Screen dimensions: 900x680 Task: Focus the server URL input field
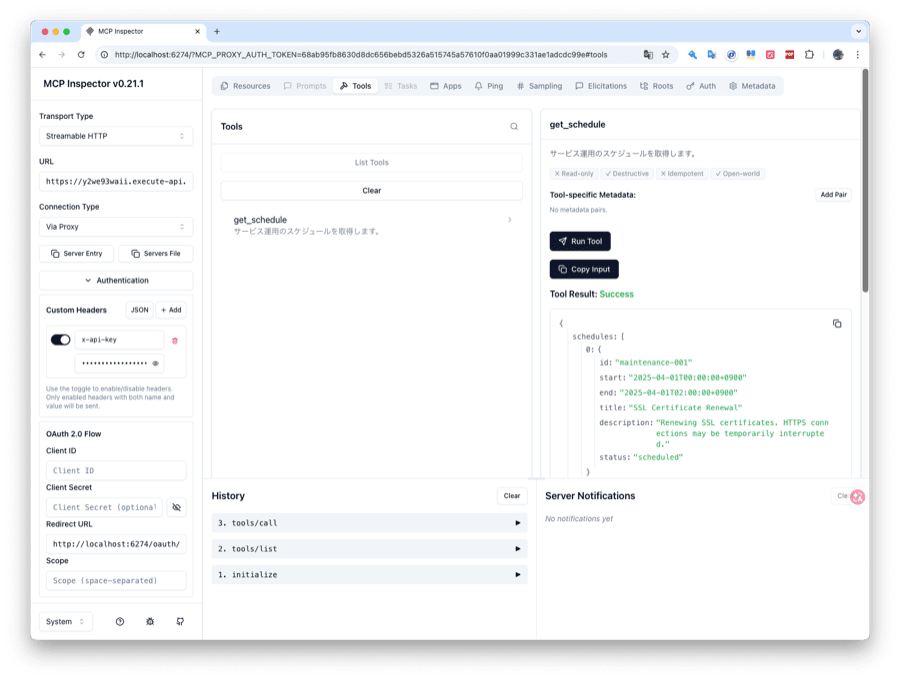pyautogui.click(x=116, y=181)
